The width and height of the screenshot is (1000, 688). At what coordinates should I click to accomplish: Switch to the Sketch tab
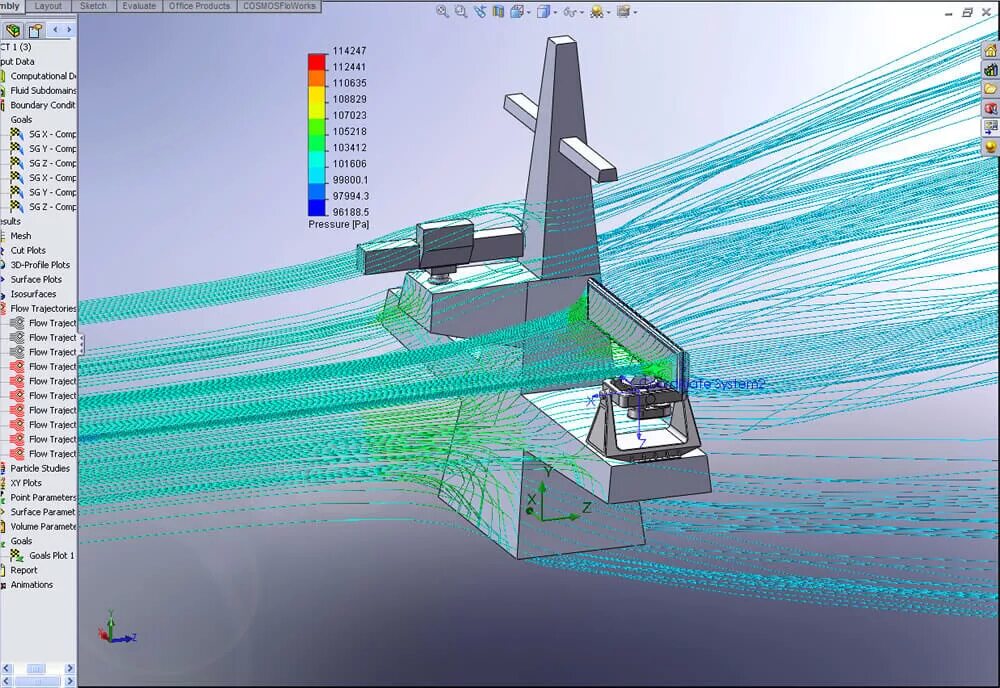coord(93,6)
